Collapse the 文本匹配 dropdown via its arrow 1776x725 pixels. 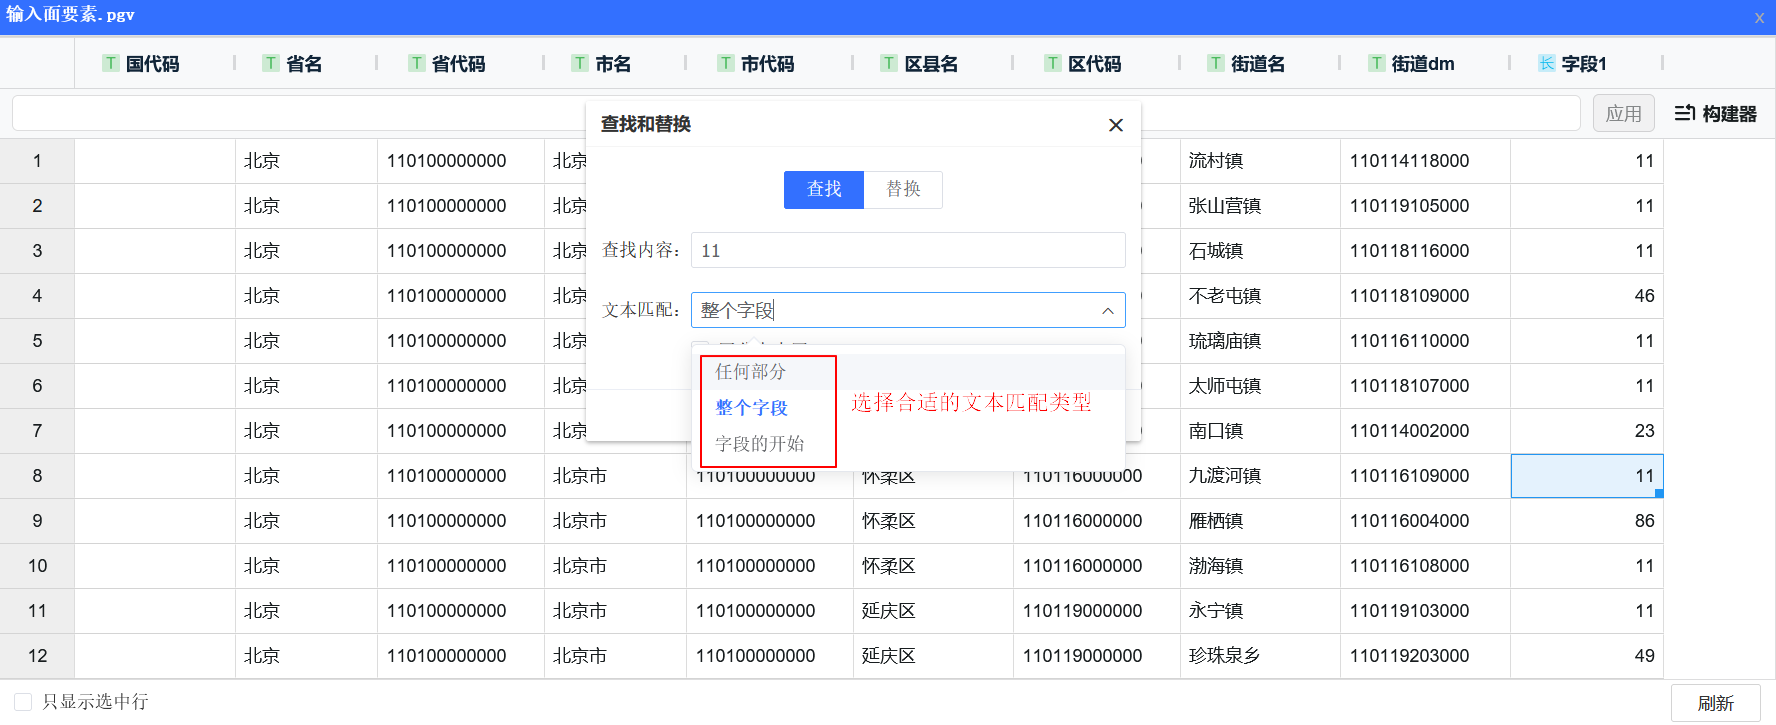[x=1108, y=311]
